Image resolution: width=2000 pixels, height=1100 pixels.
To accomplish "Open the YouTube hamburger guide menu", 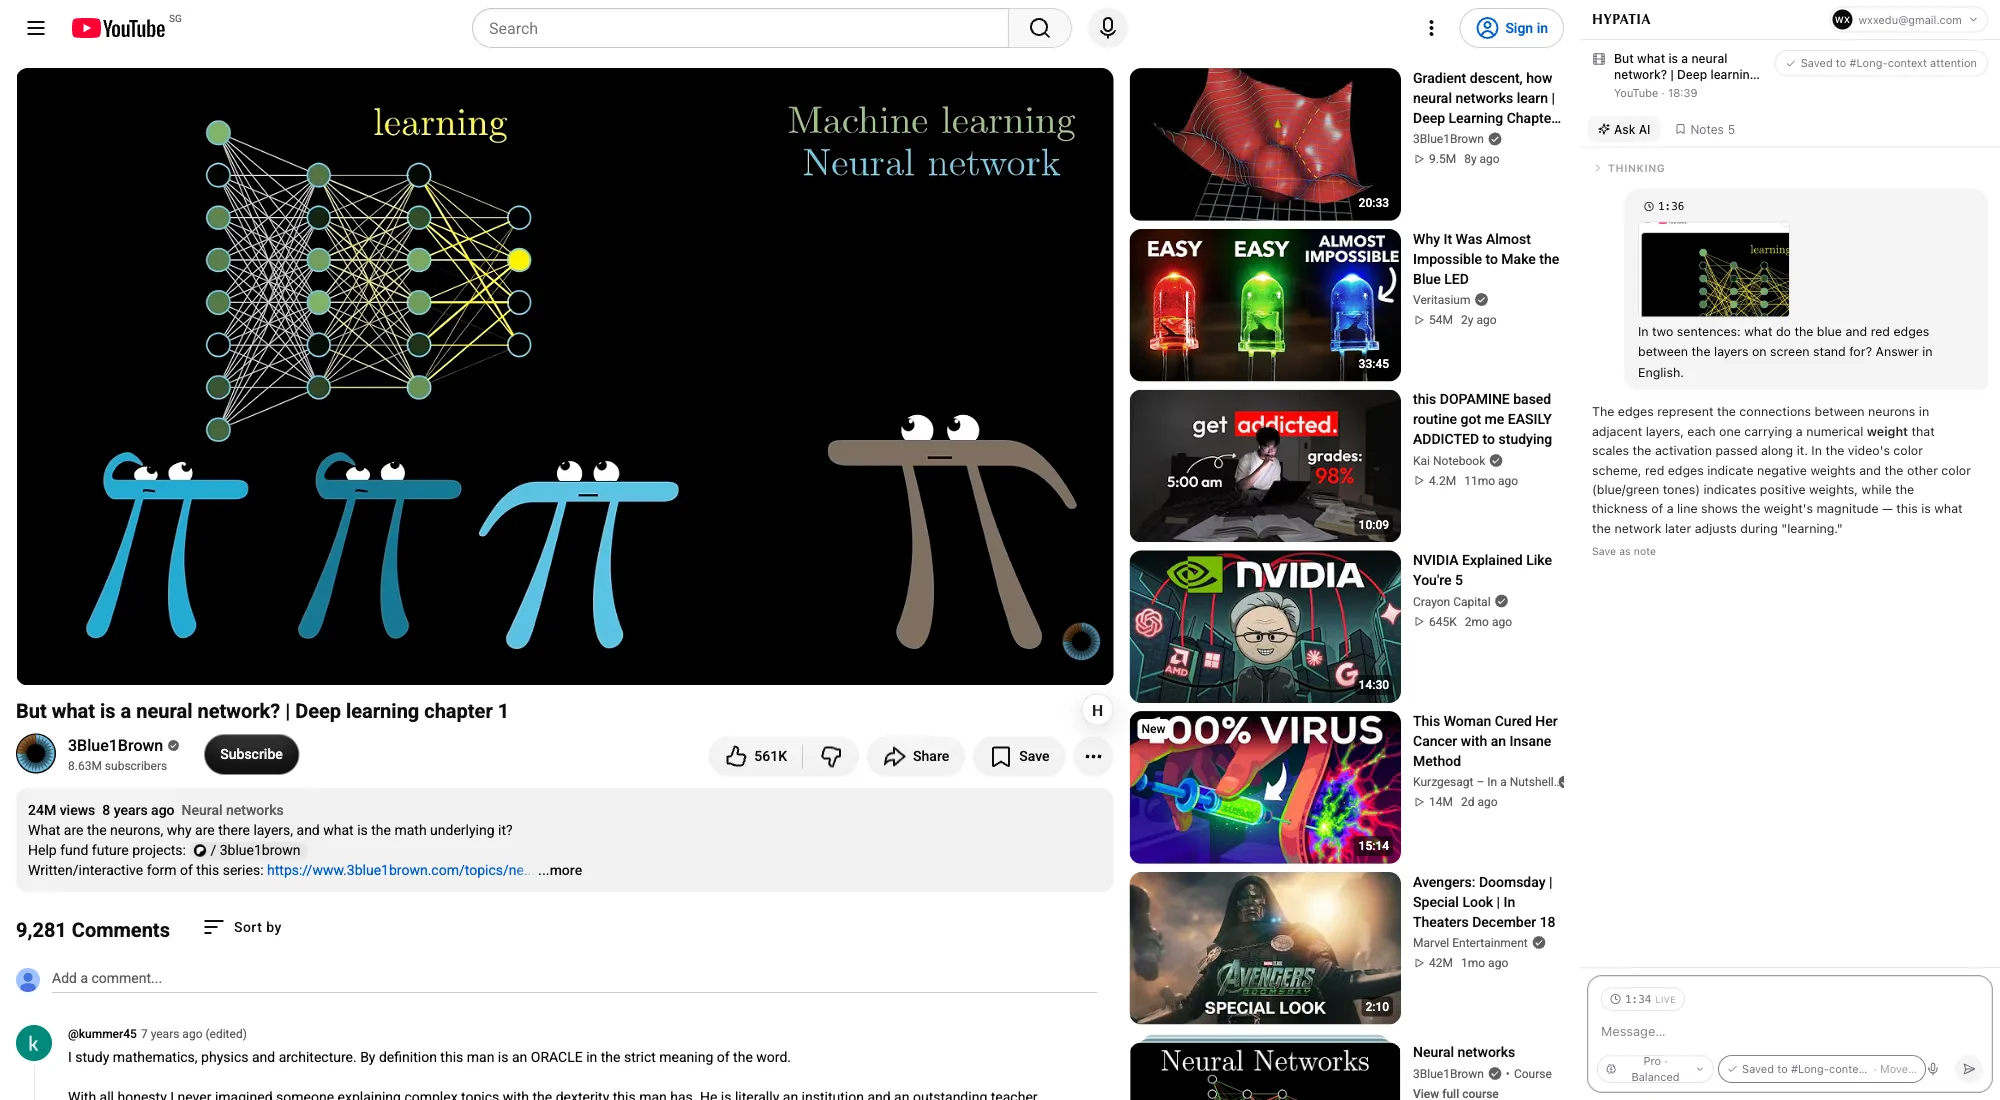I will click(x=36, y=28).
